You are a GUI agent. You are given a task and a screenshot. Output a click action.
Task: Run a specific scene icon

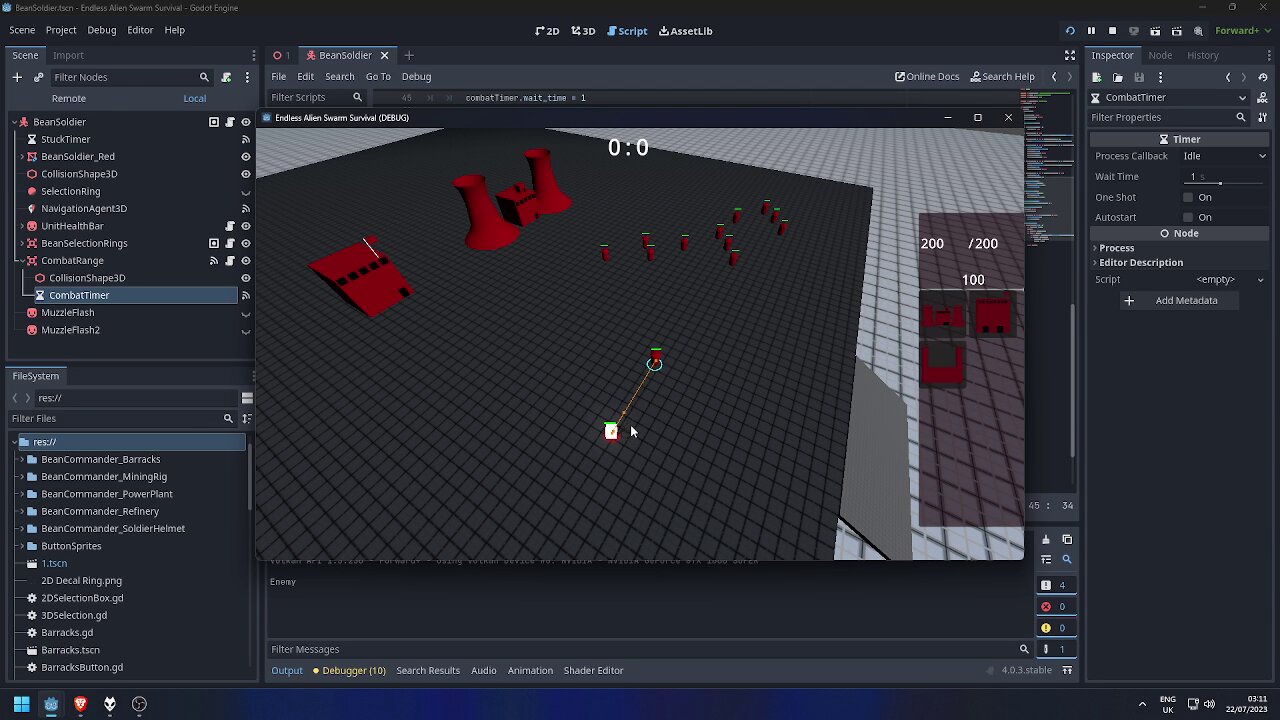1177,31
